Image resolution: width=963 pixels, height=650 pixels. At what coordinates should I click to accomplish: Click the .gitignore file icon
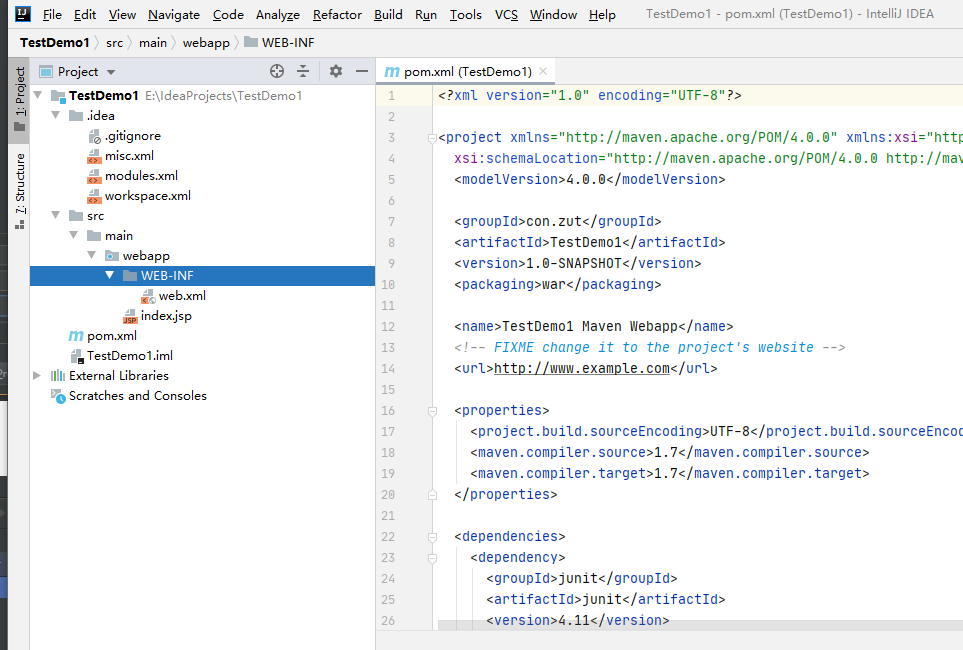[94, 136]
